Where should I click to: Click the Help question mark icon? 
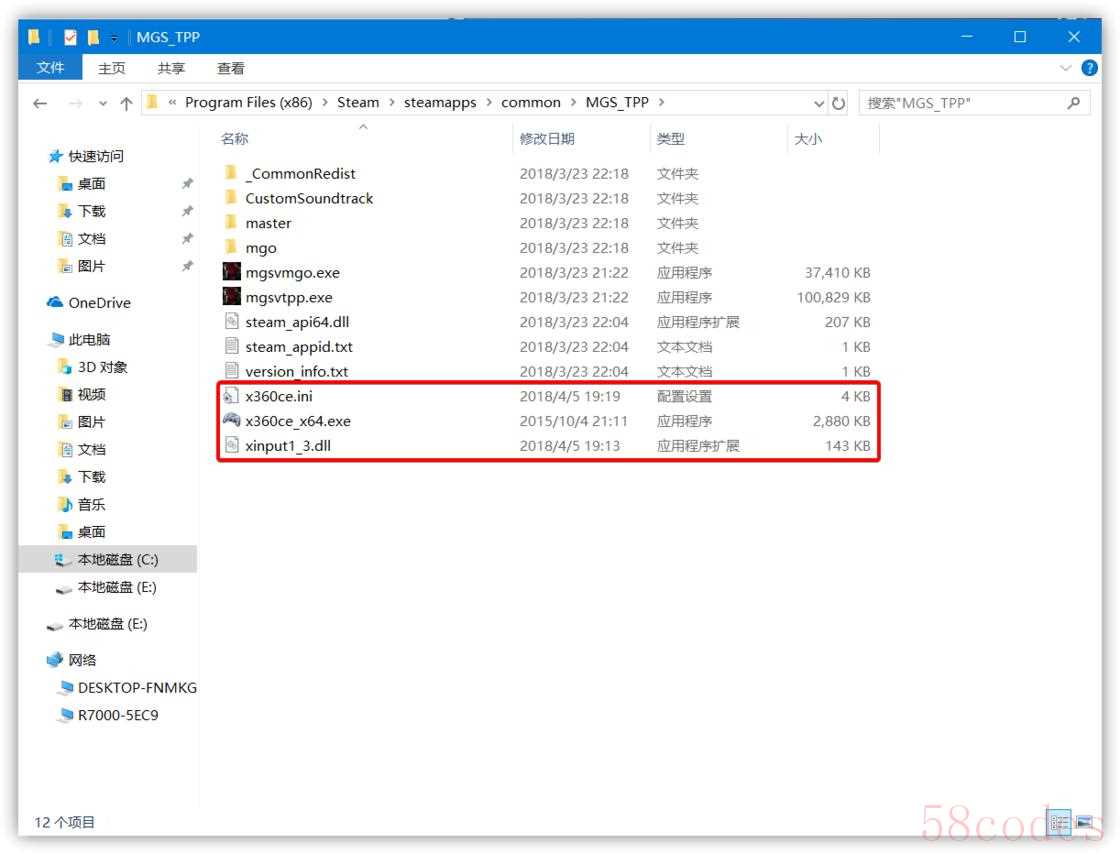pos(1089,68)
